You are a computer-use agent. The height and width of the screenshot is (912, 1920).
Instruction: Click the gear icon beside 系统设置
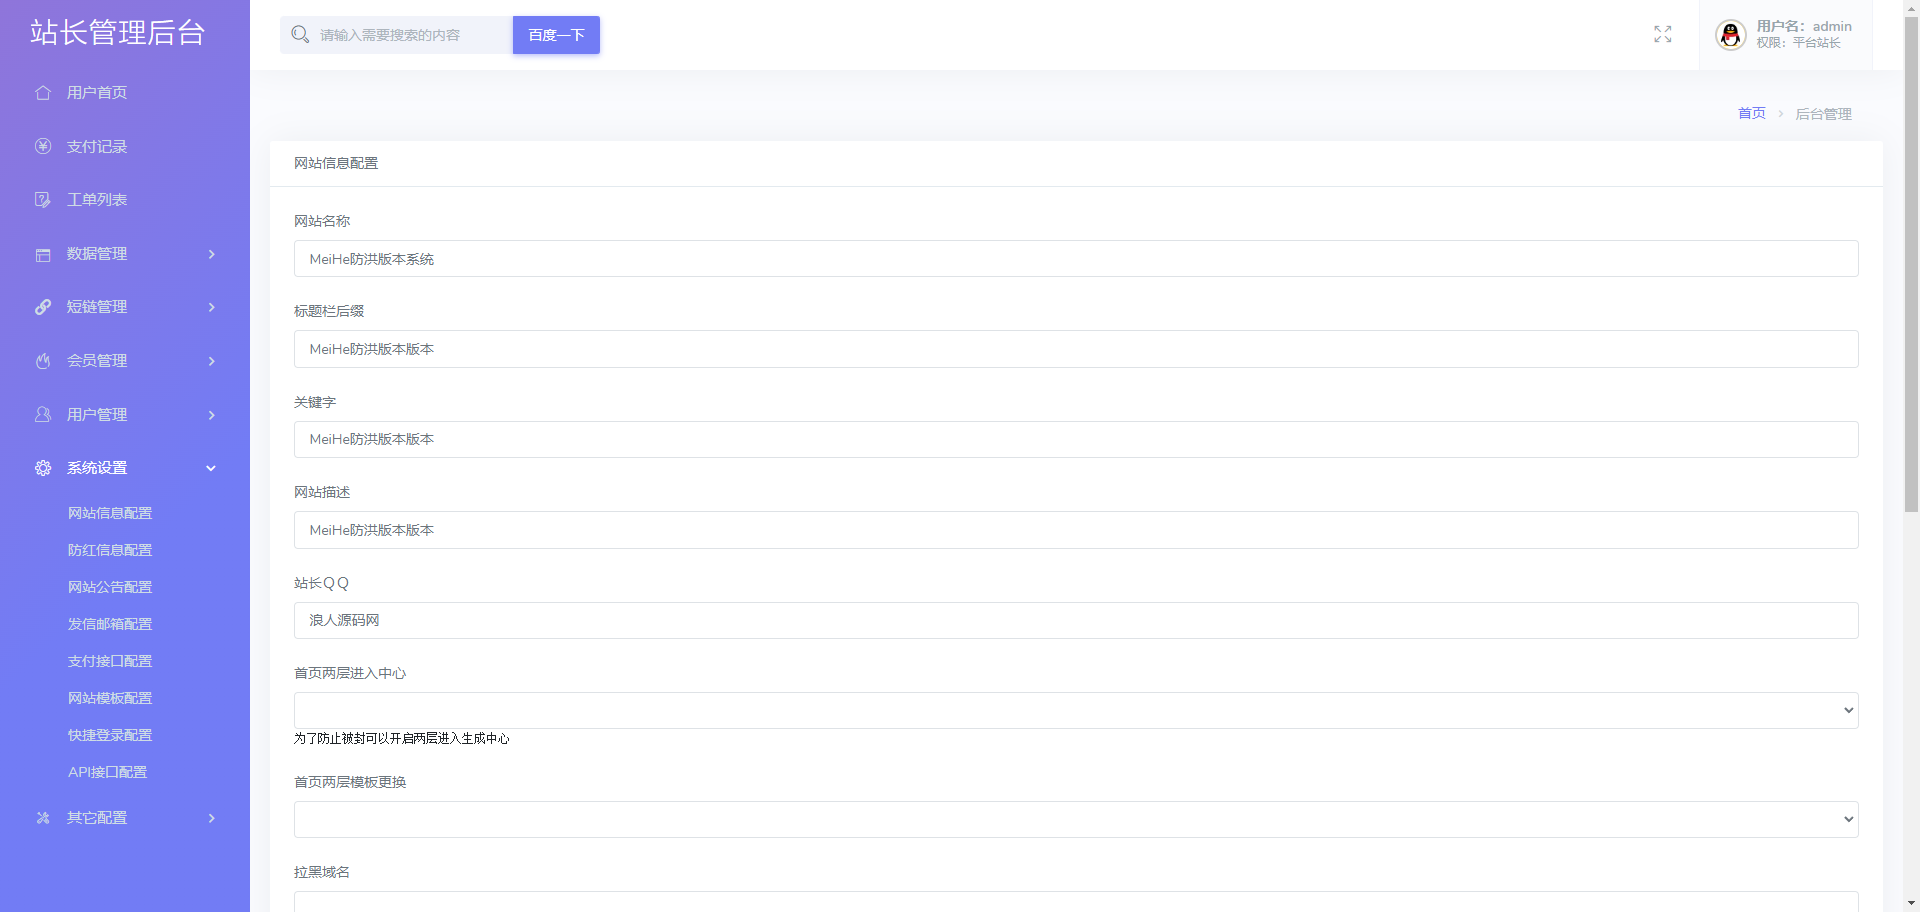(x=43, y=468)
